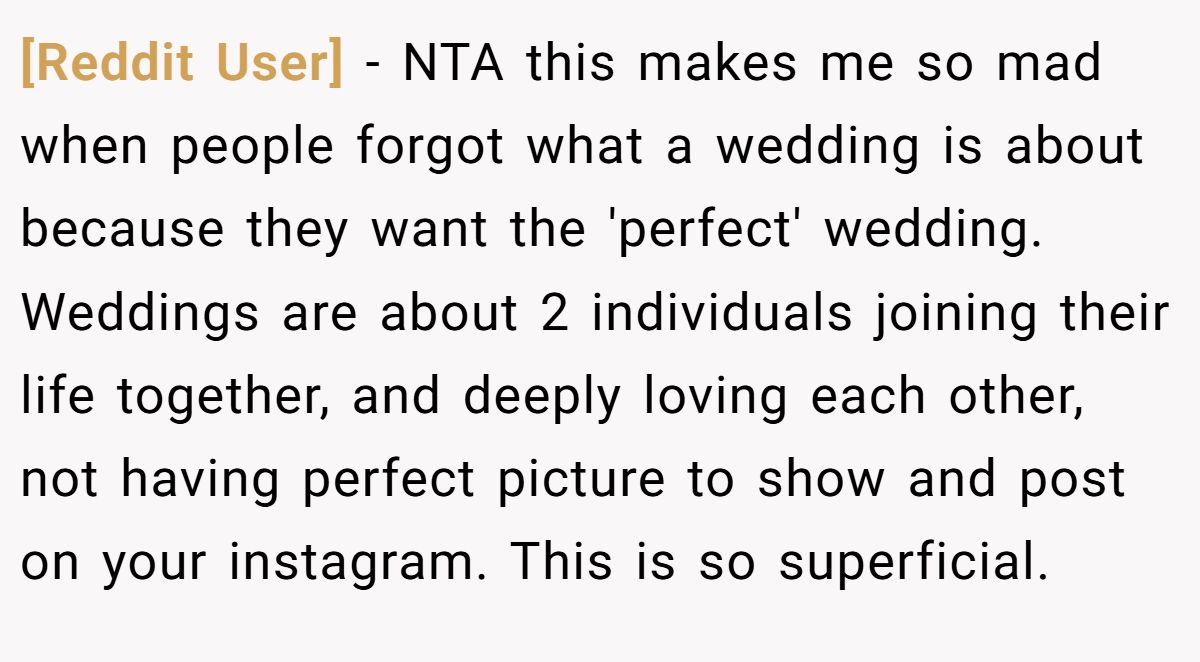
Task: Click the word 'because' in the comment
Action: [x=122, y=230]
